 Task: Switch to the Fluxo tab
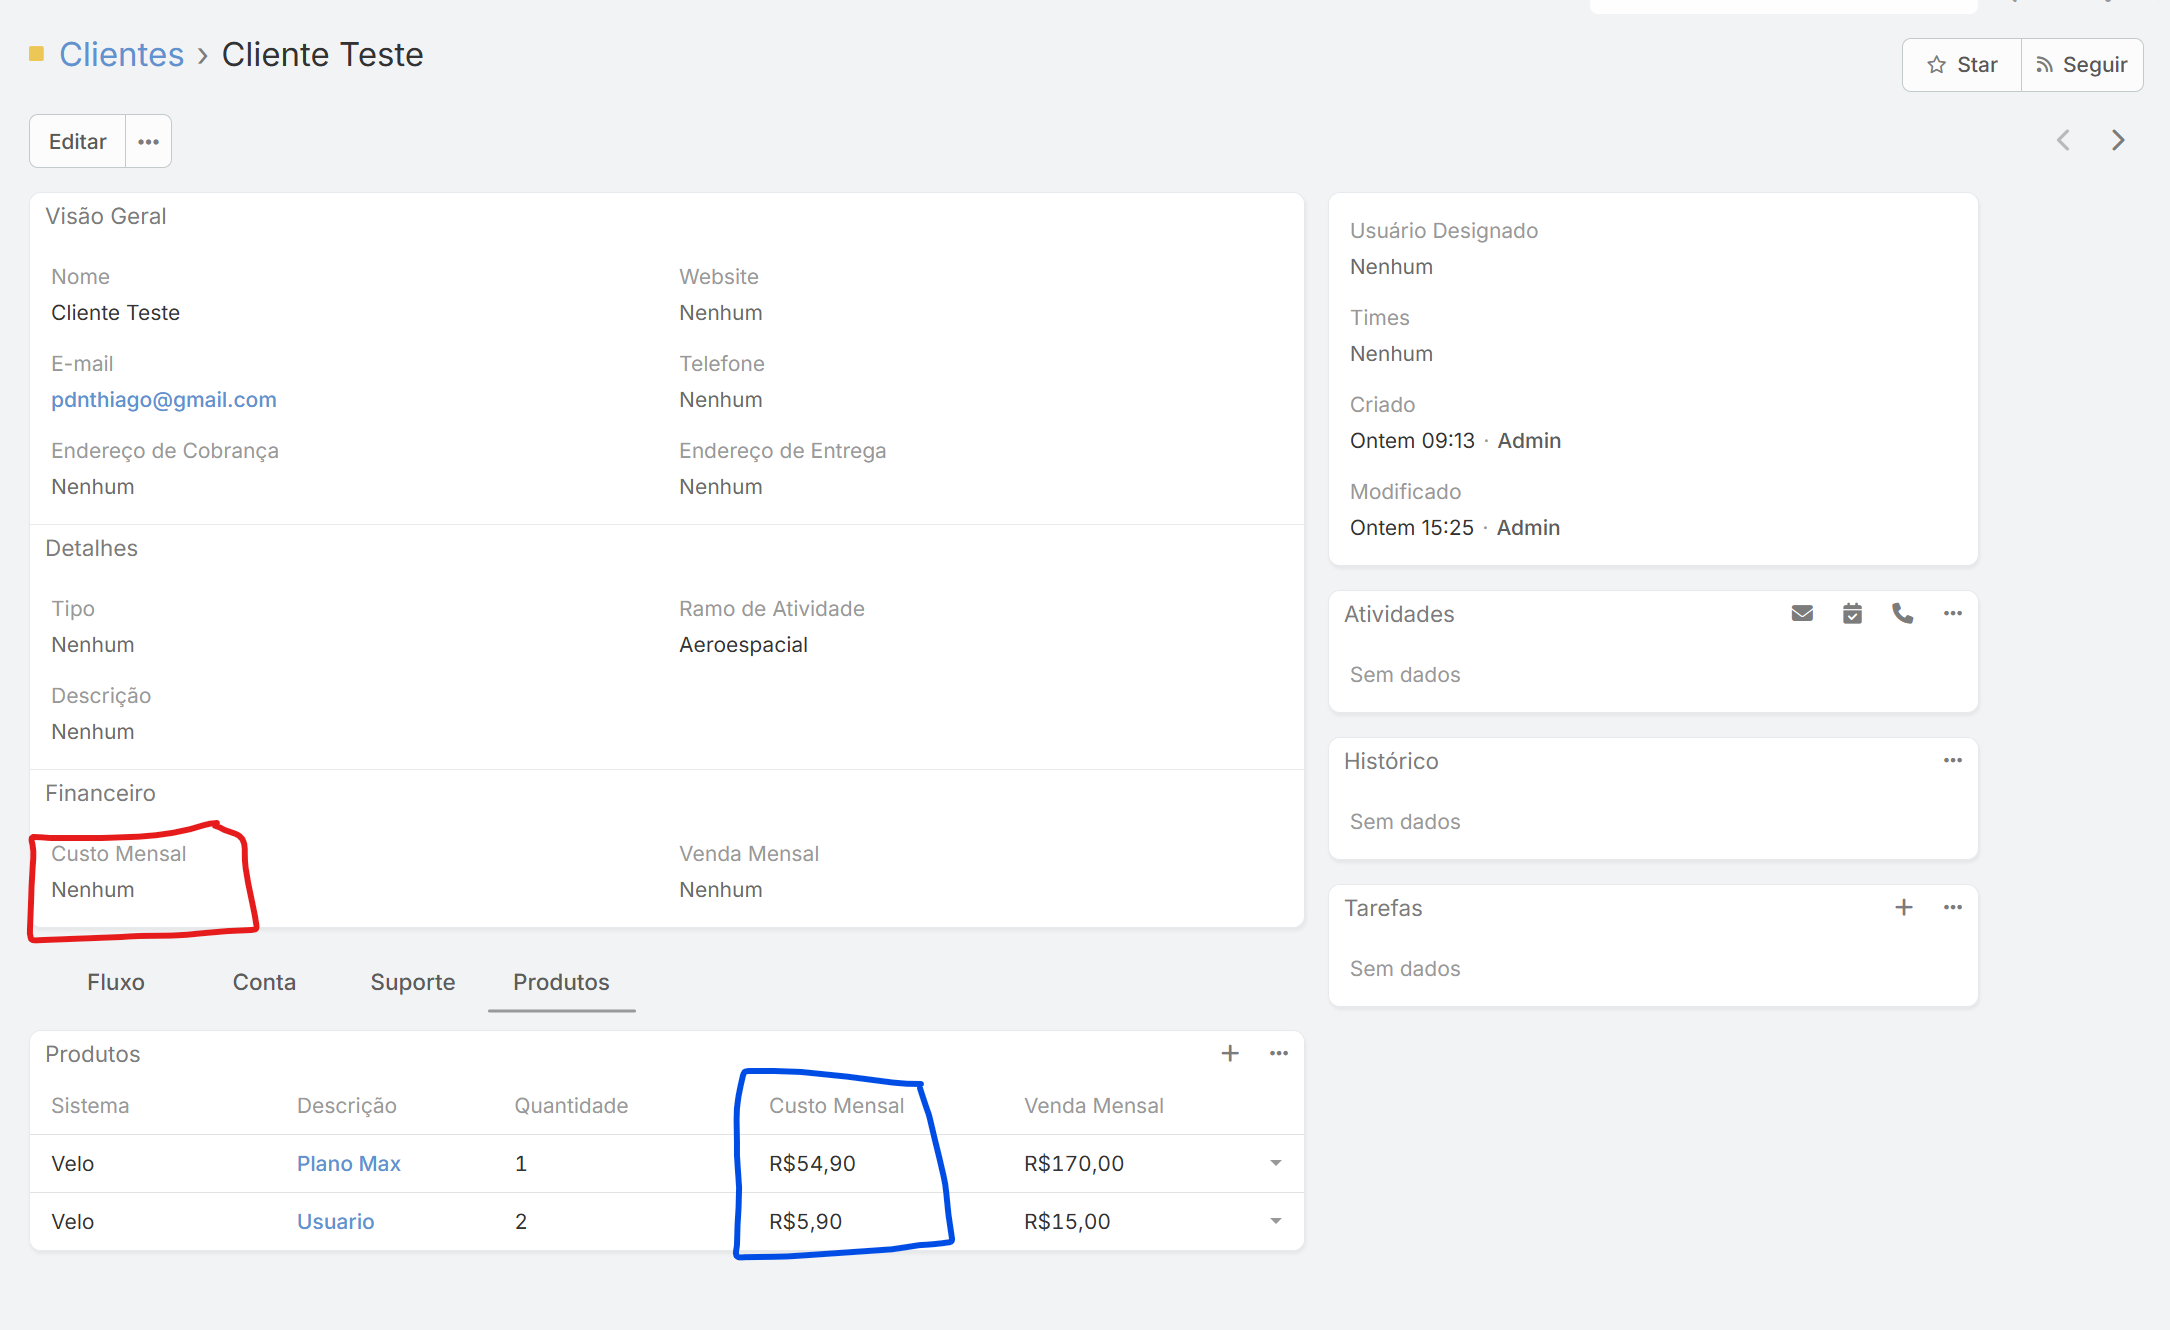pyautogui.click(x=116, y=982)
